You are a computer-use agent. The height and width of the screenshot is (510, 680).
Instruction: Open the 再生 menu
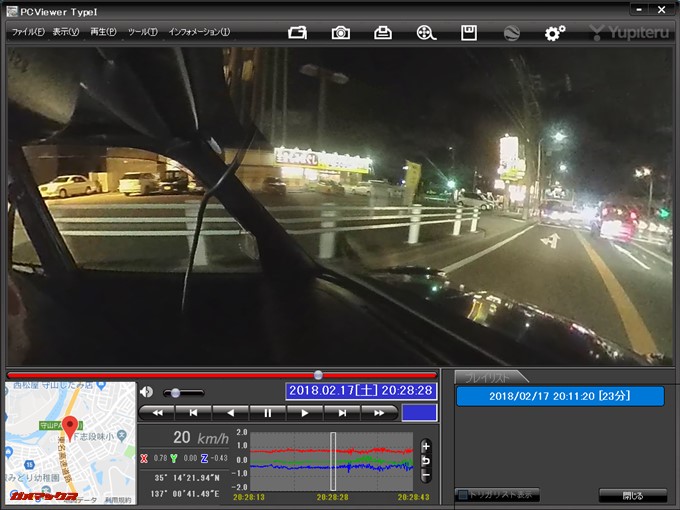[x=103, y=32]
